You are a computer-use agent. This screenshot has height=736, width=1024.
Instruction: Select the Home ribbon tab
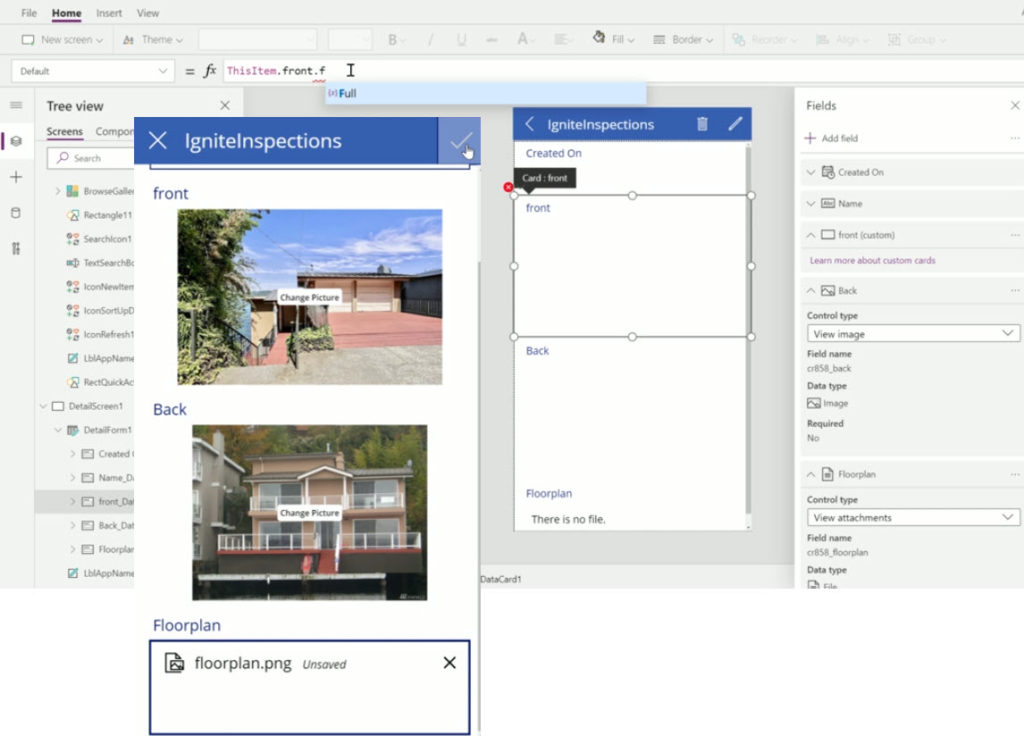tap(67, 13)
